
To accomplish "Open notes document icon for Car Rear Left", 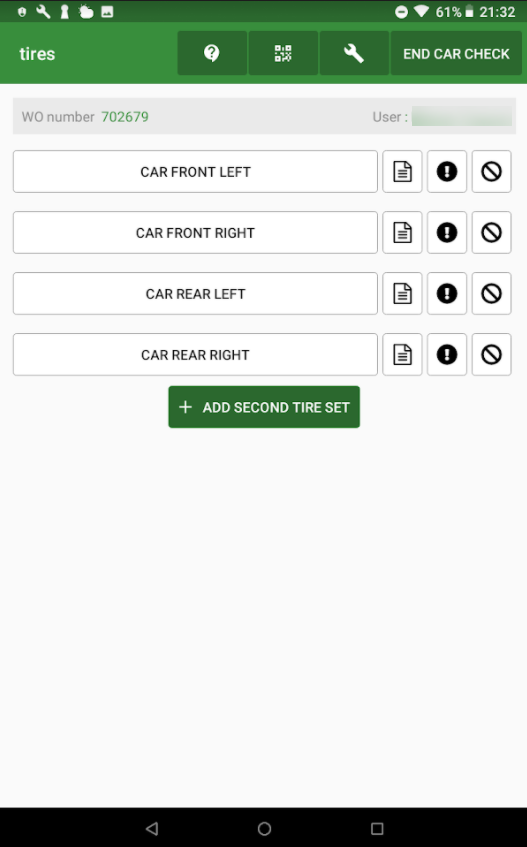I will [402, 294].
